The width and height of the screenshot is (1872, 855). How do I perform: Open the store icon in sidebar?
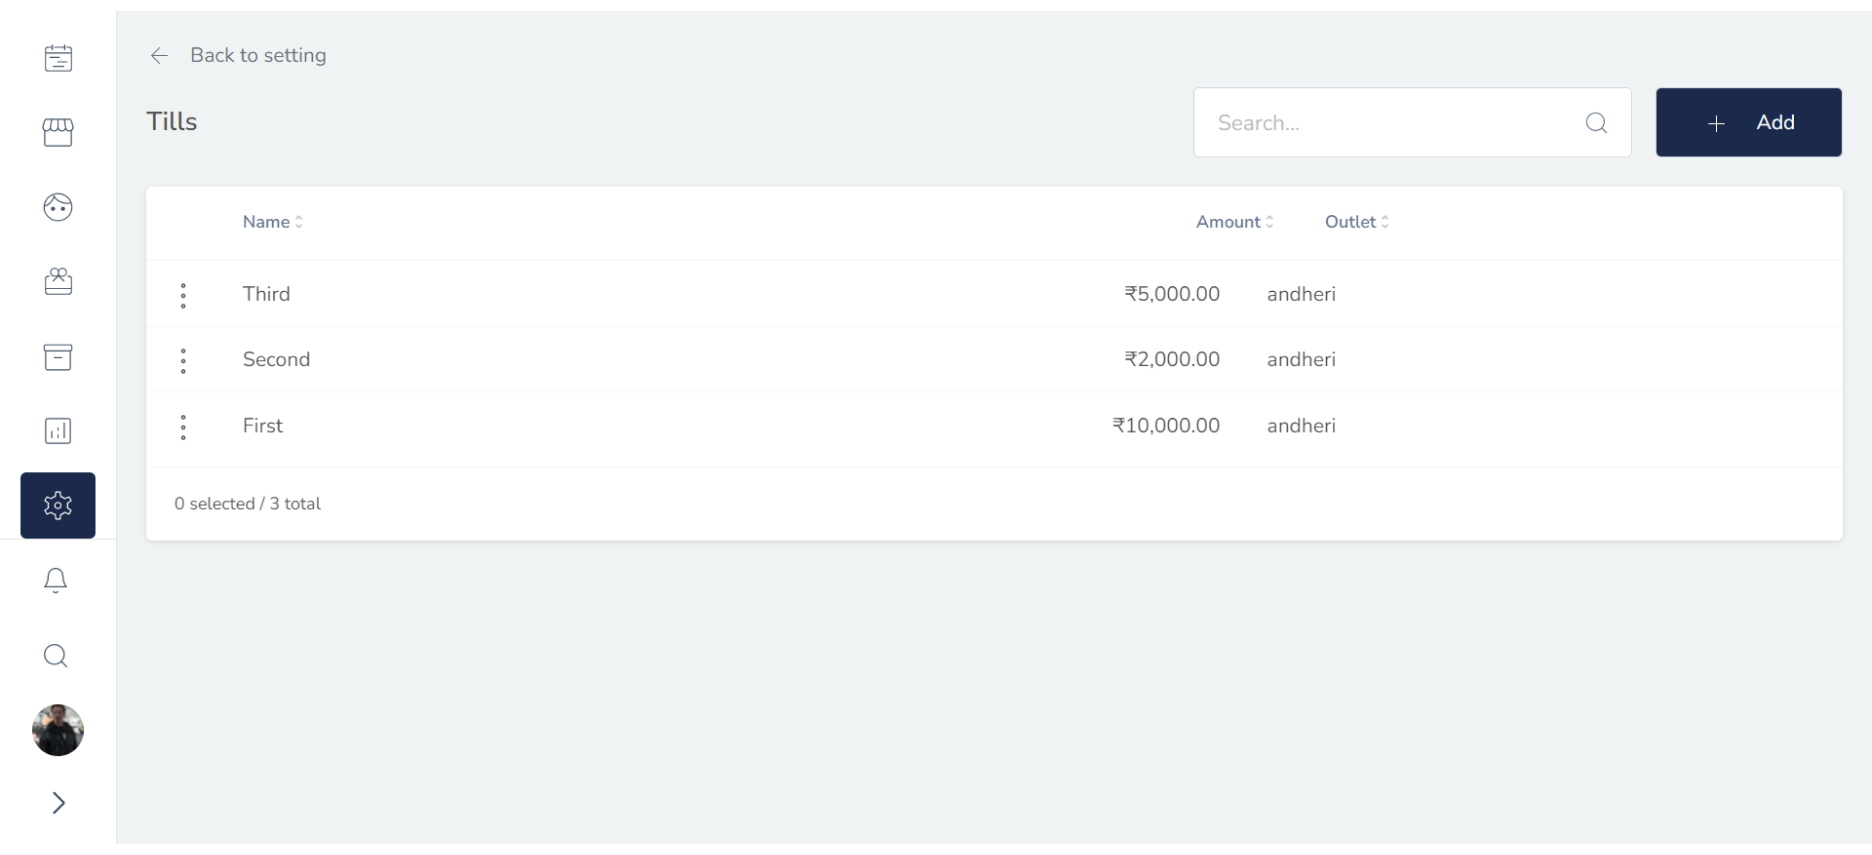pos(58,132)
